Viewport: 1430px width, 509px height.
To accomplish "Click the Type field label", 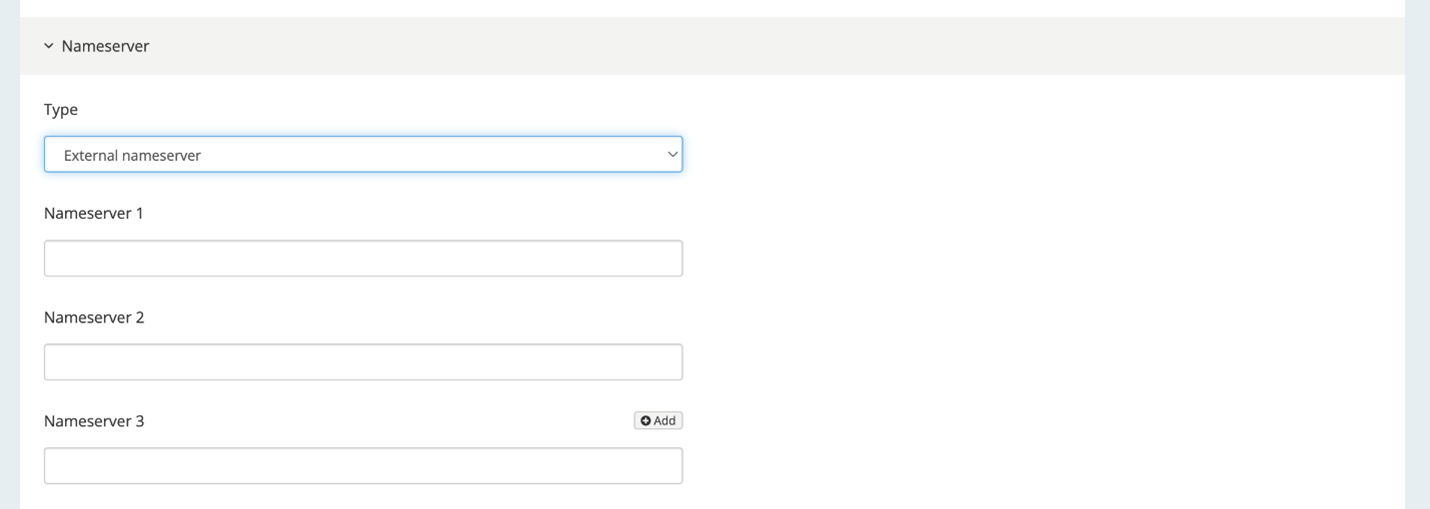I will [61, 110].
